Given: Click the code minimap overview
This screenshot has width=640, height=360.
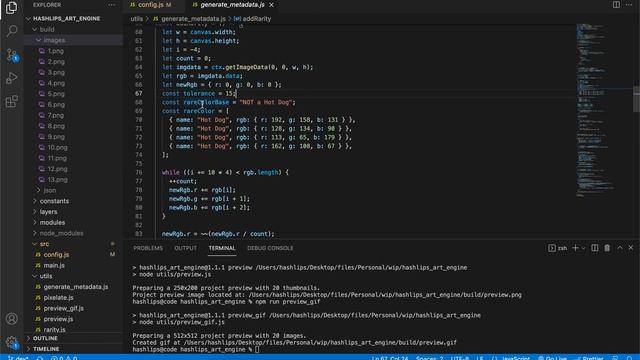Looking at the screenshot, I should pyautogui.click(x=596, y=110).
